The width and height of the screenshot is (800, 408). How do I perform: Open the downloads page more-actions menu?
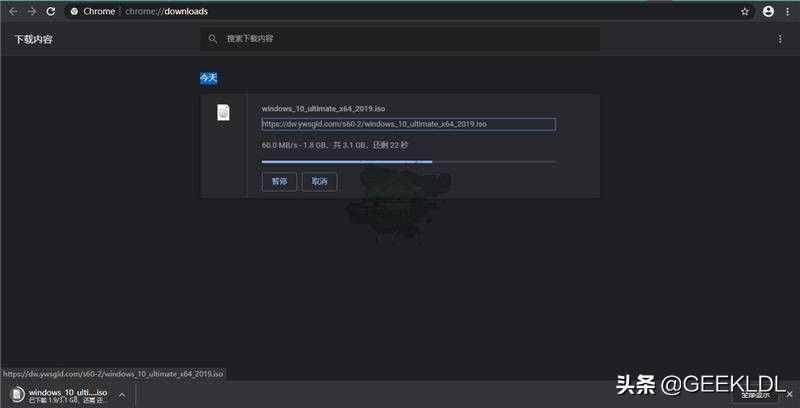780,39
